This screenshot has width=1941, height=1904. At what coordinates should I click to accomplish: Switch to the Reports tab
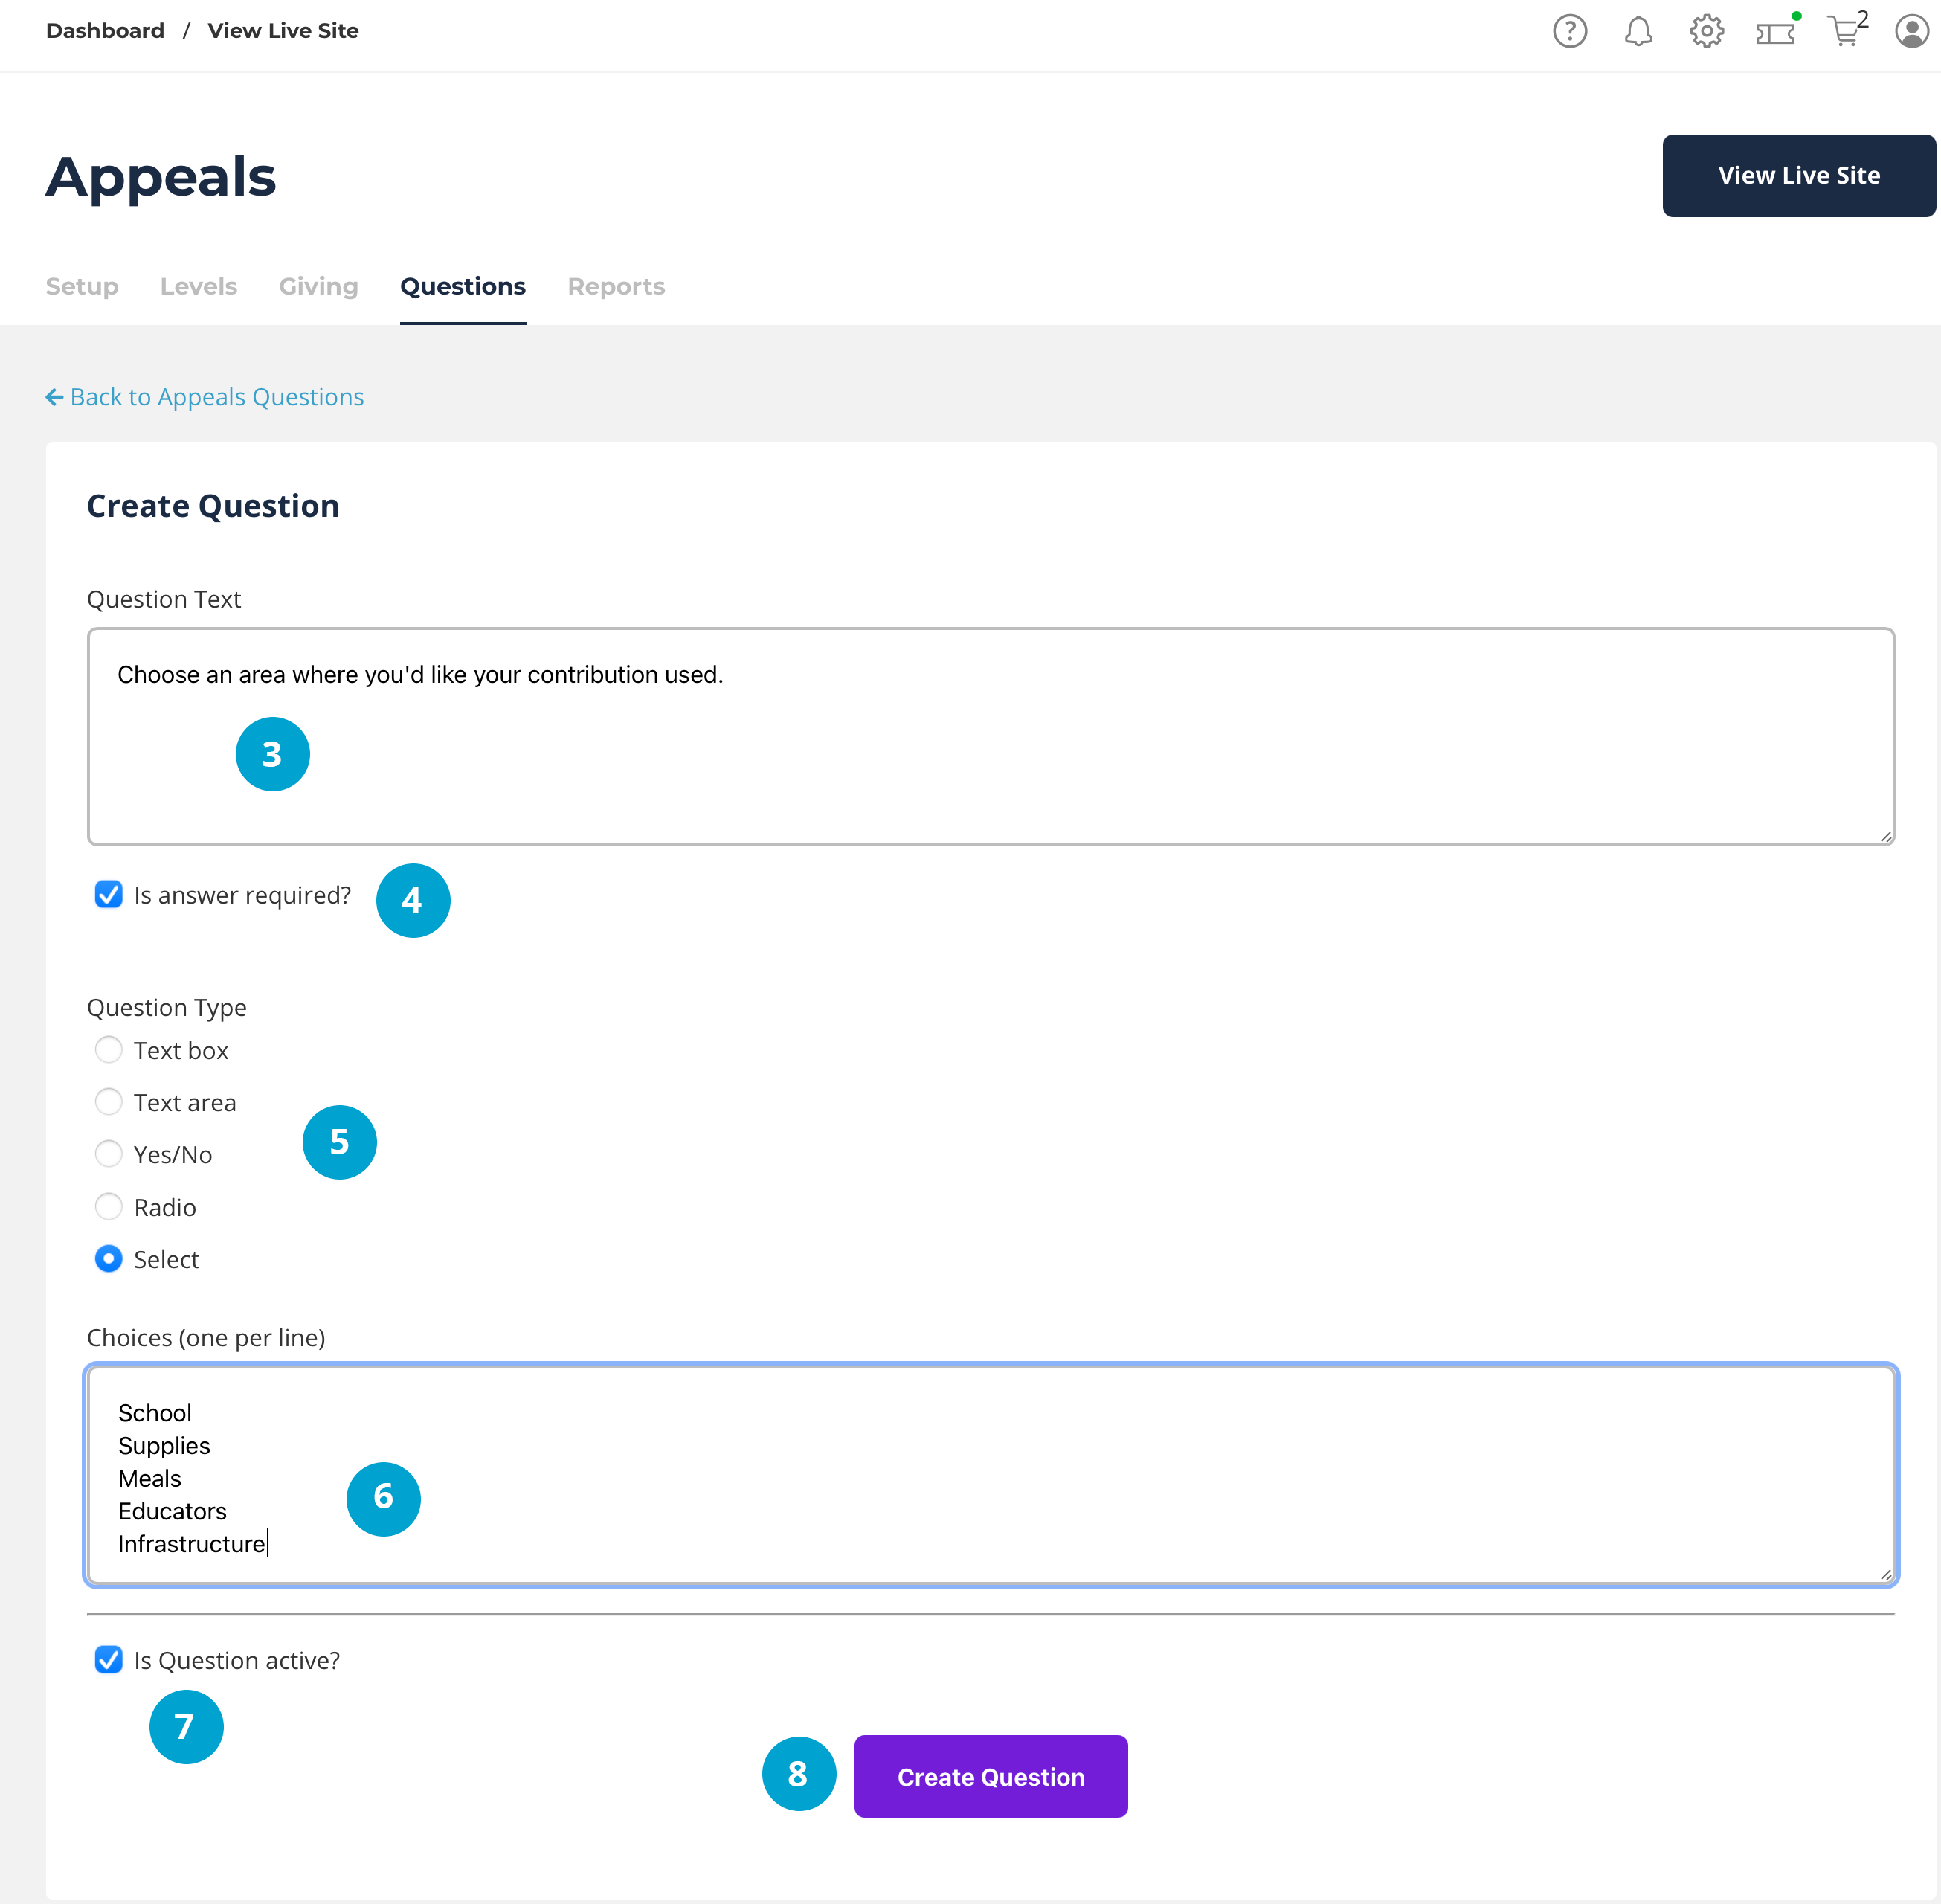tap(616, 286)
